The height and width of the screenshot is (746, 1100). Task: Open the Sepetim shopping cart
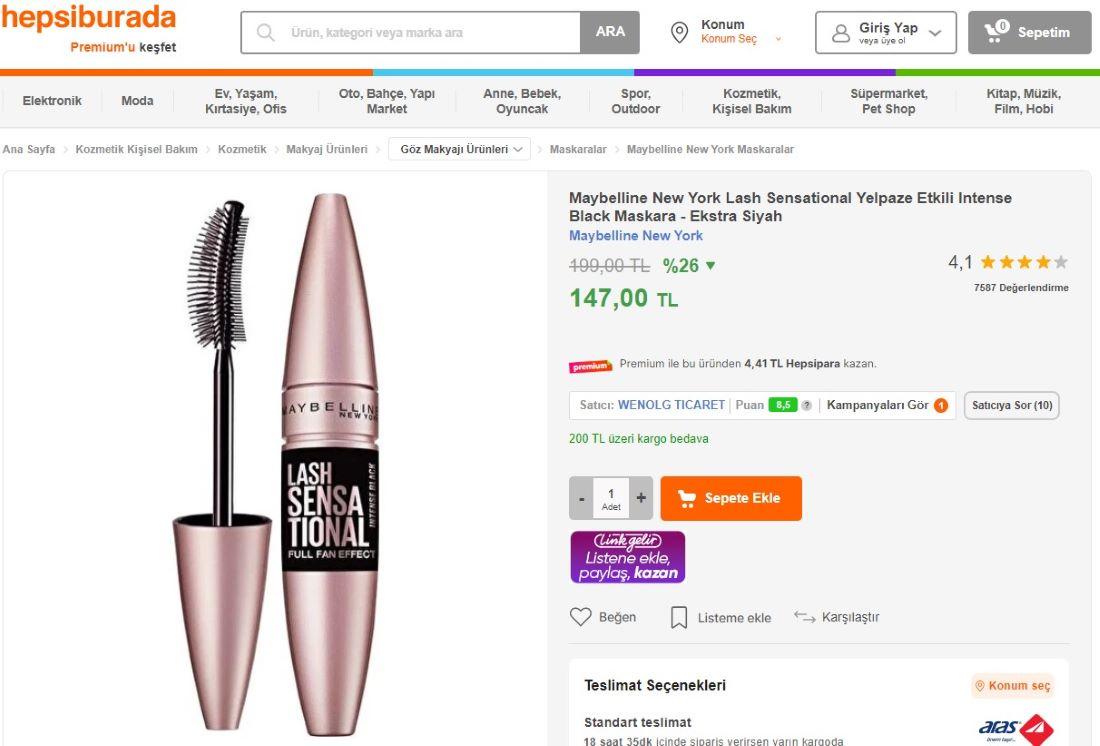click(x=1027, y=32)
